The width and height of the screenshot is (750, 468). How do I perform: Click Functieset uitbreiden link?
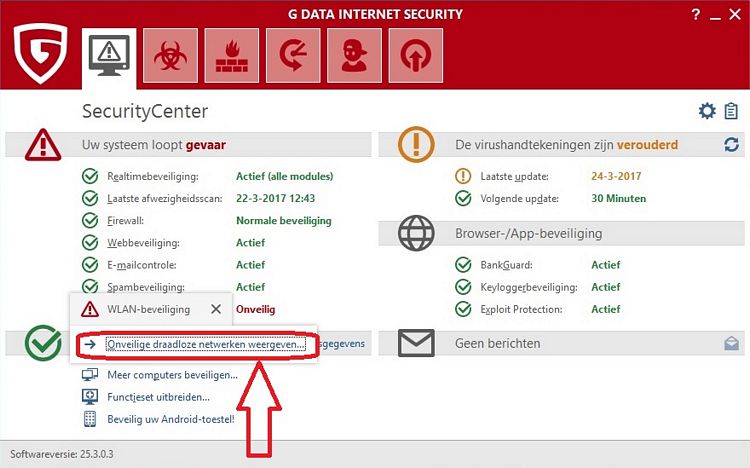158,397
